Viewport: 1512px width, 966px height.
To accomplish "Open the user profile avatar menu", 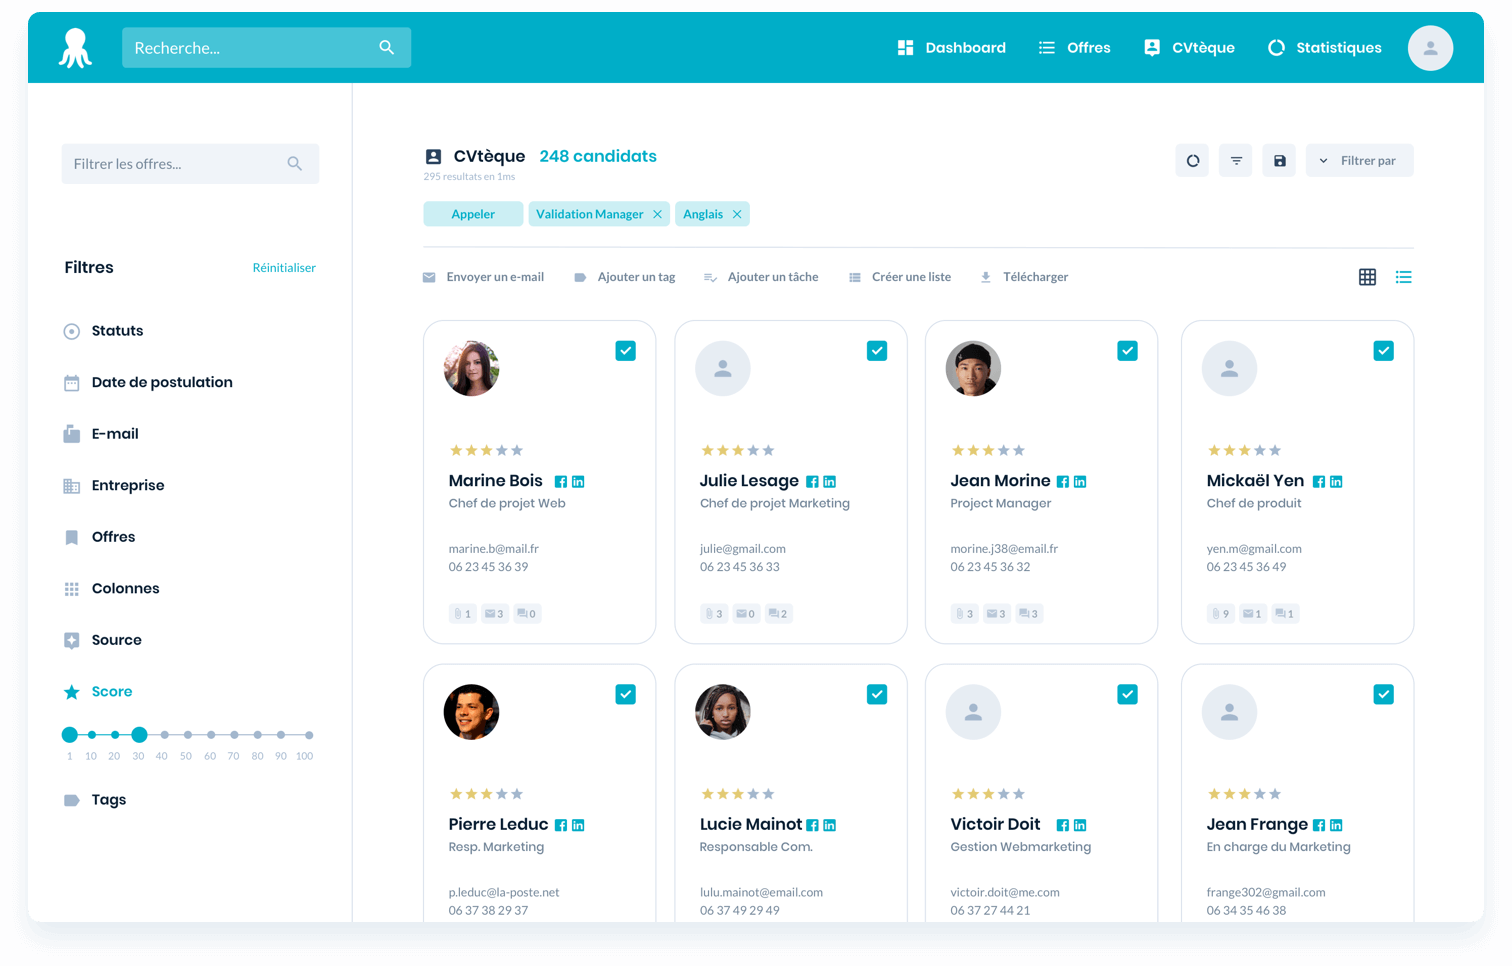I will [x=1430, y=48].
